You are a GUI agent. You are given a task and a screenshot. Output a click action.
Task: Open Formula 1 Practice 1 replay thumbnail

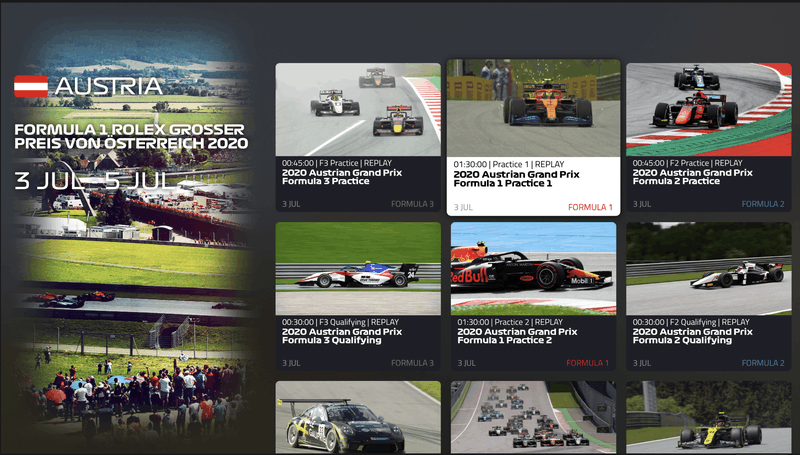click(534, 108)
